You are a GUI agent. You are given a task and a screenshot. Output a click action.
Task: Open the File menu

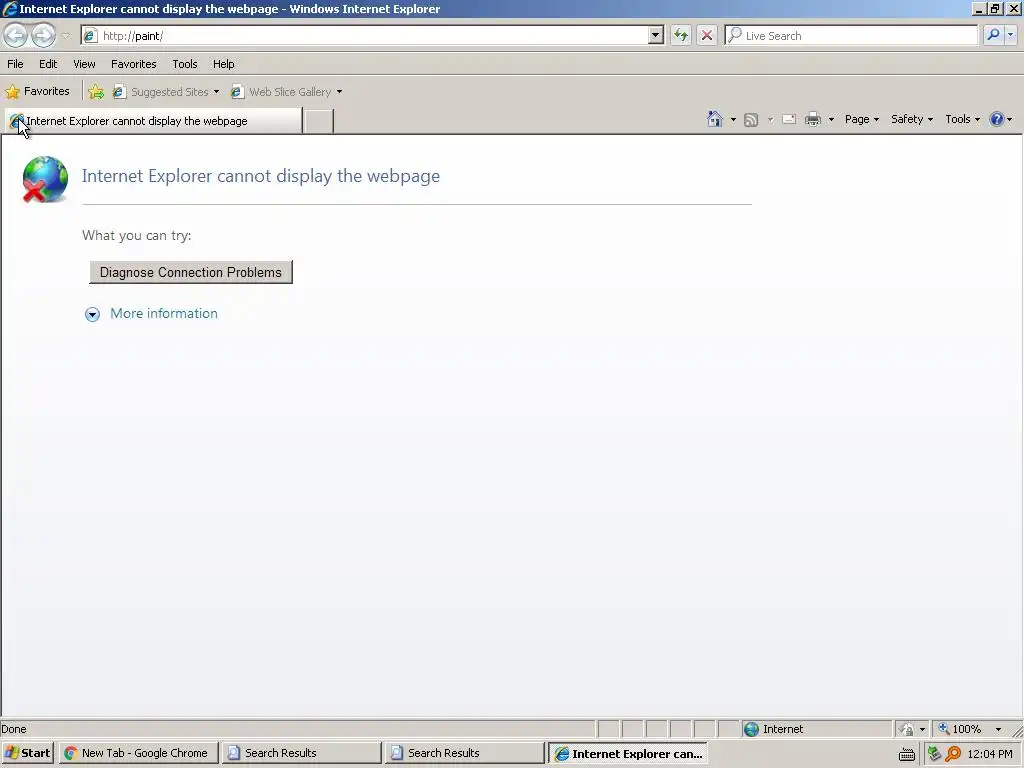15,64
